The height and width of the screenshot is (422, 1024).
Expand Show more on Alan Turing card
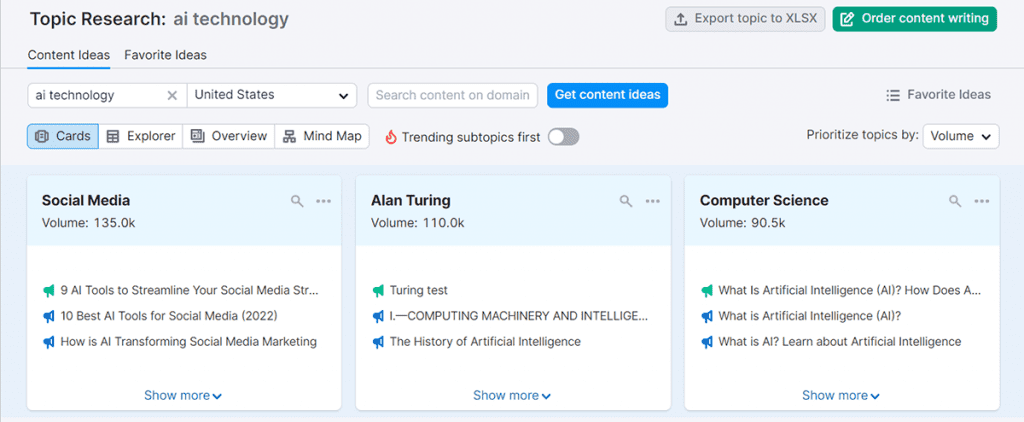tap(512, 395)
